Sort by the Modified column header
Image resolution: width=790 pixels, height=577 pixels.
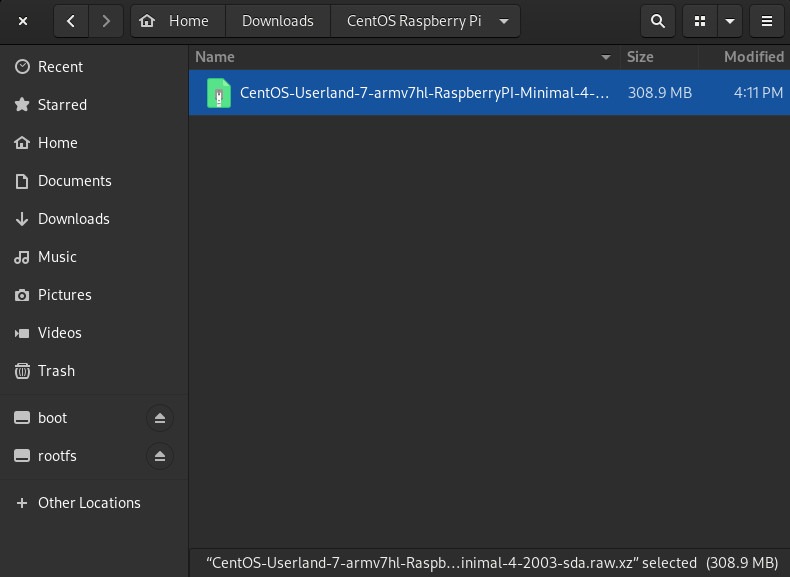point(745,57)
